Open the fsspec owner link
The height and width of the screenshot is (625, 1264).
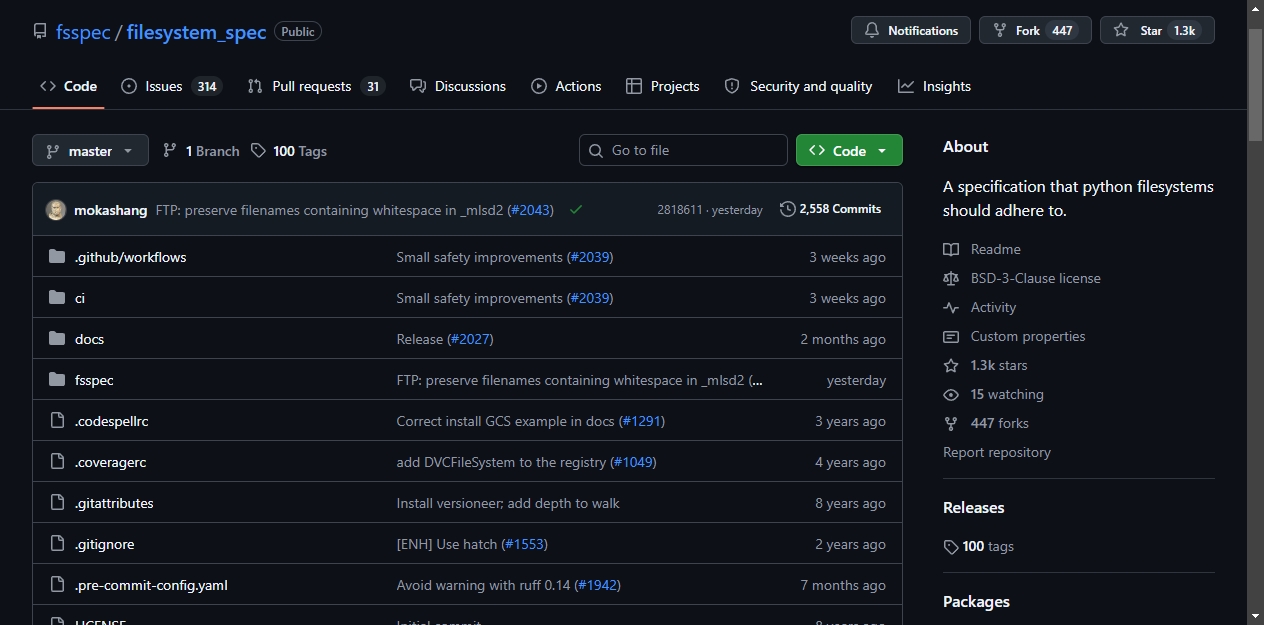pyautogui.click(x=83, y=32)
